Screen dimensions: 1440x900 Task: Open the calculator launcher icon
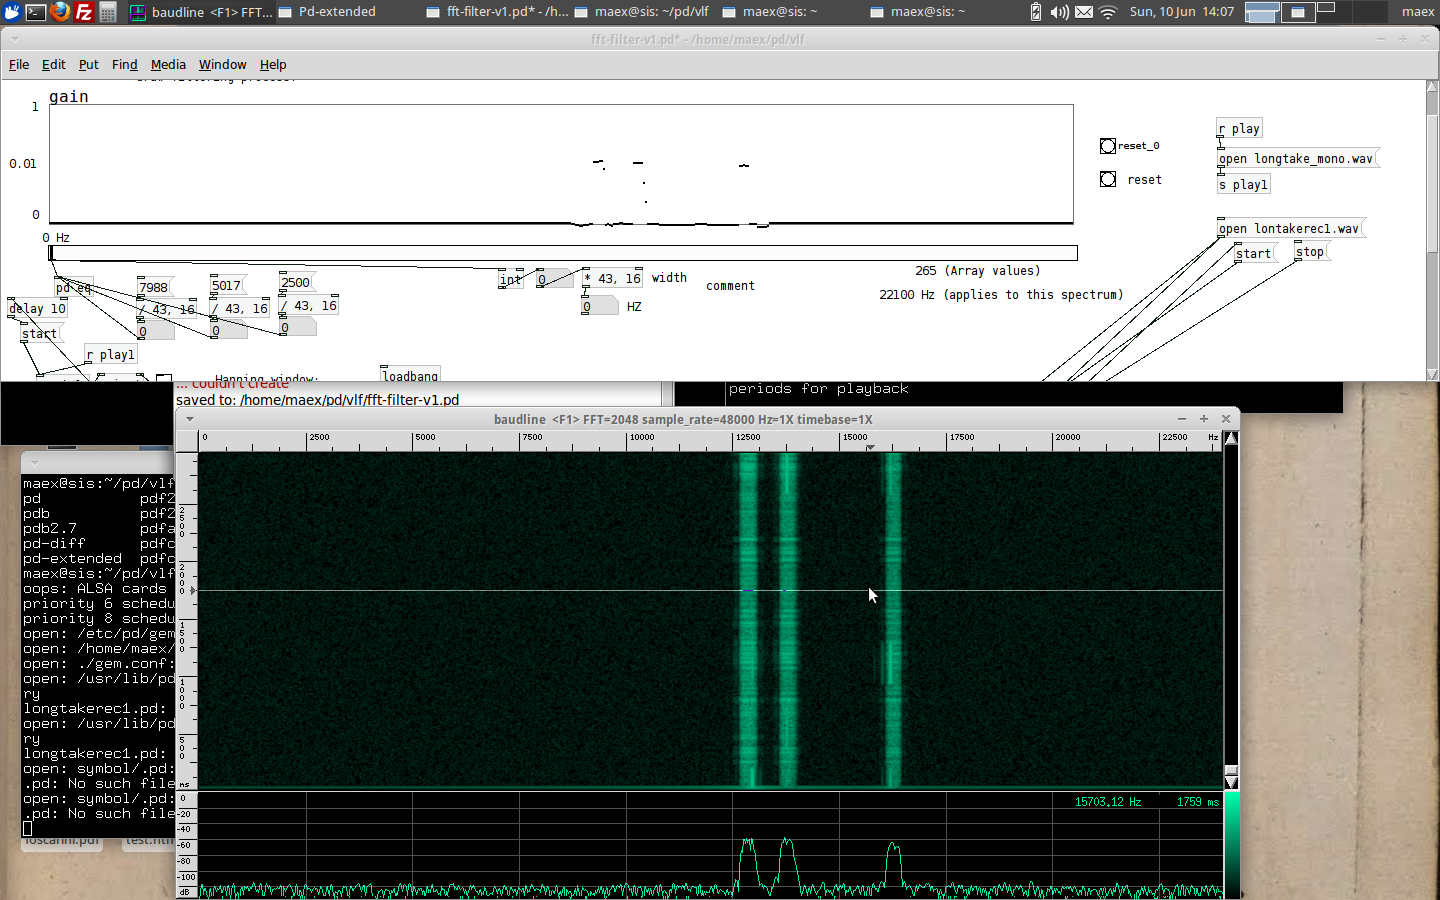click(108, 12)
